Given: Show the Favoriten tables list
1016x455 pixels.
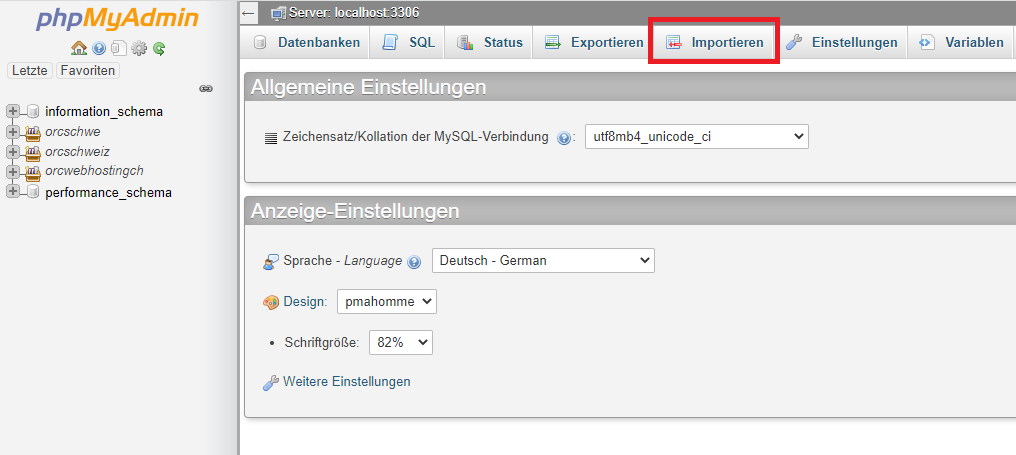Looking at the screenshot, I should 88,71.
